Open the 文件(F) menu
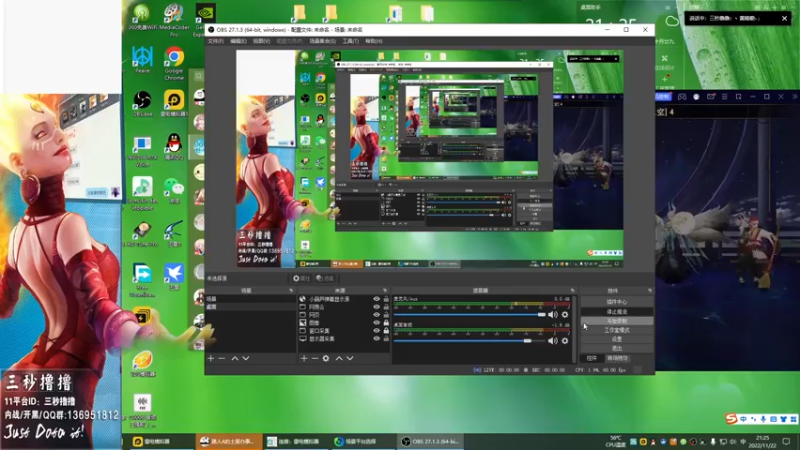Image resolution: width=800 pixels, height=450 pixels. [216, 41]
